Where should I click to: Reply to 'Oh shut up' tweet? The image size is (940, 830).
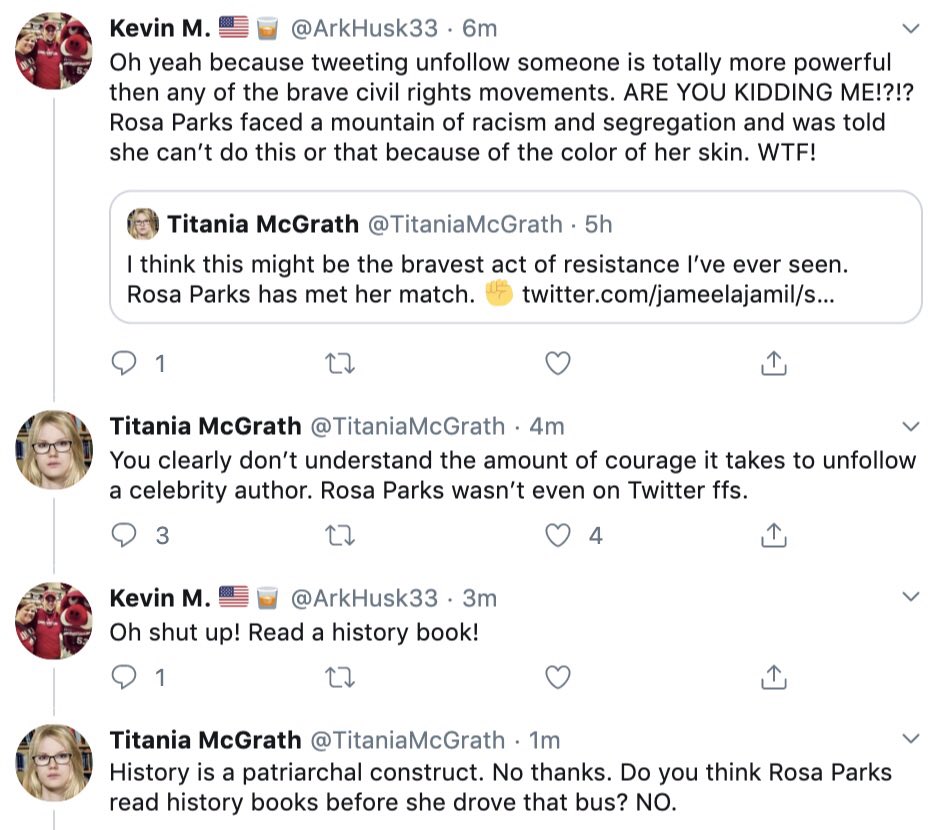click(124, 677)
